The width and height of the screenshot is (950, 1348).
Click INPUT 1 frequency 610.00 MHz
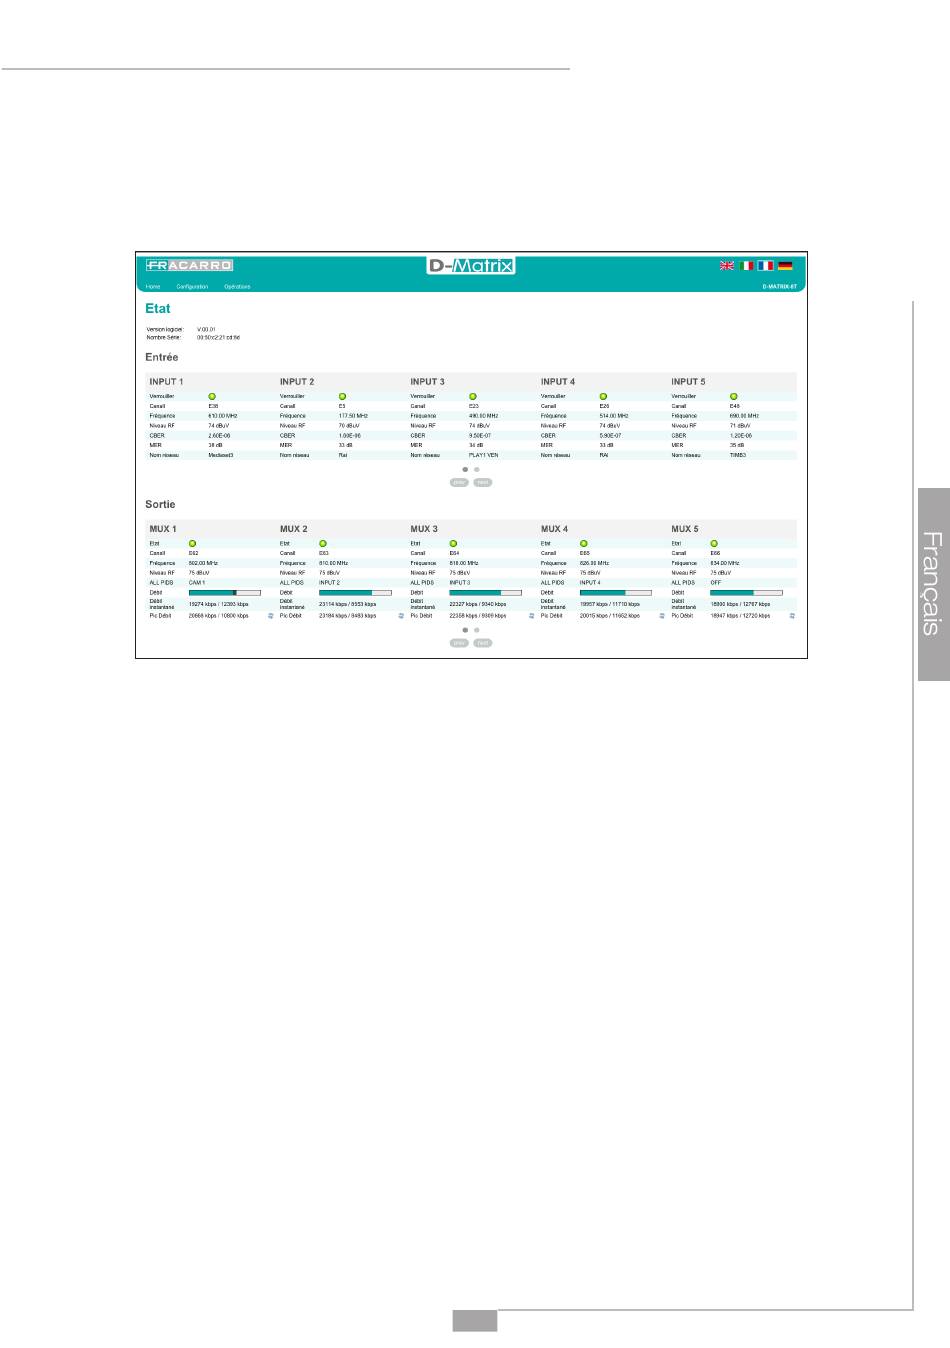pyautogui.click(x=223, y=416)
